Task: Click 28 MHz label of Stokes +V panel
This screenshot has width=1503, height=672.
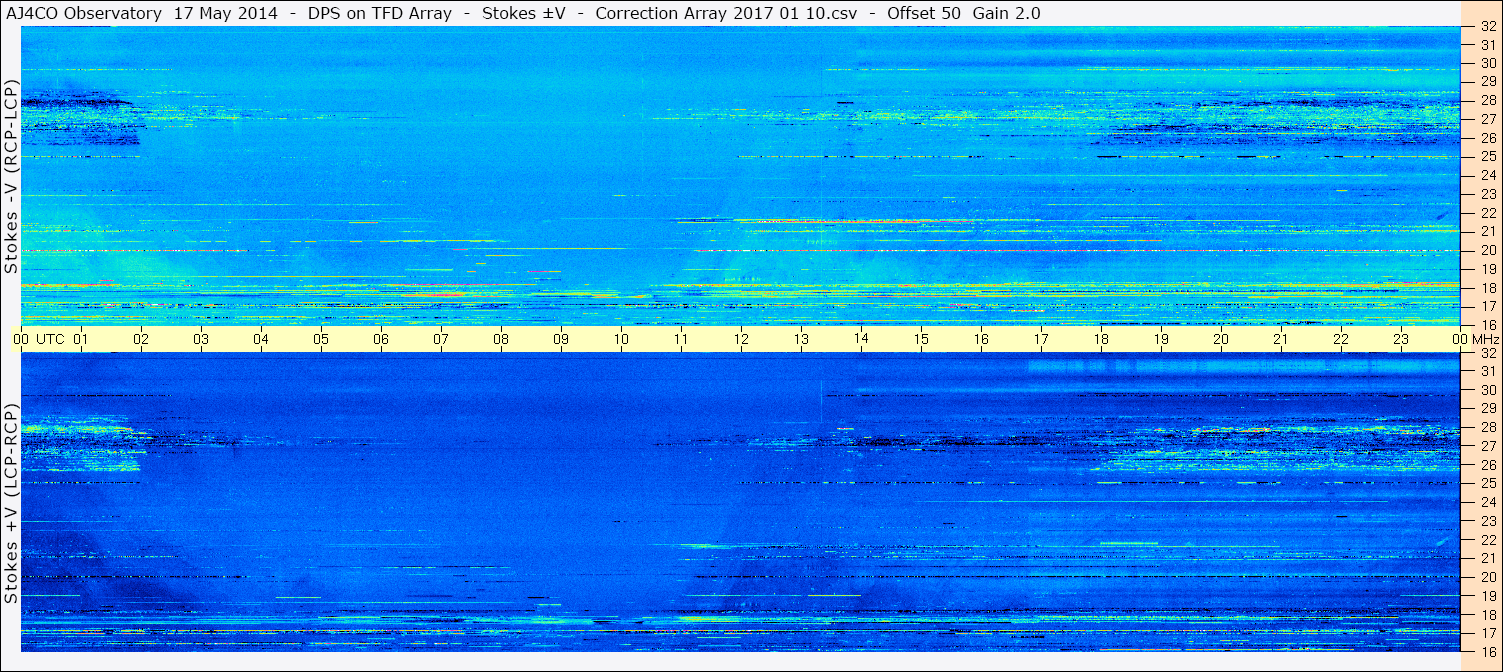Action: click(x=1487, y=427)
